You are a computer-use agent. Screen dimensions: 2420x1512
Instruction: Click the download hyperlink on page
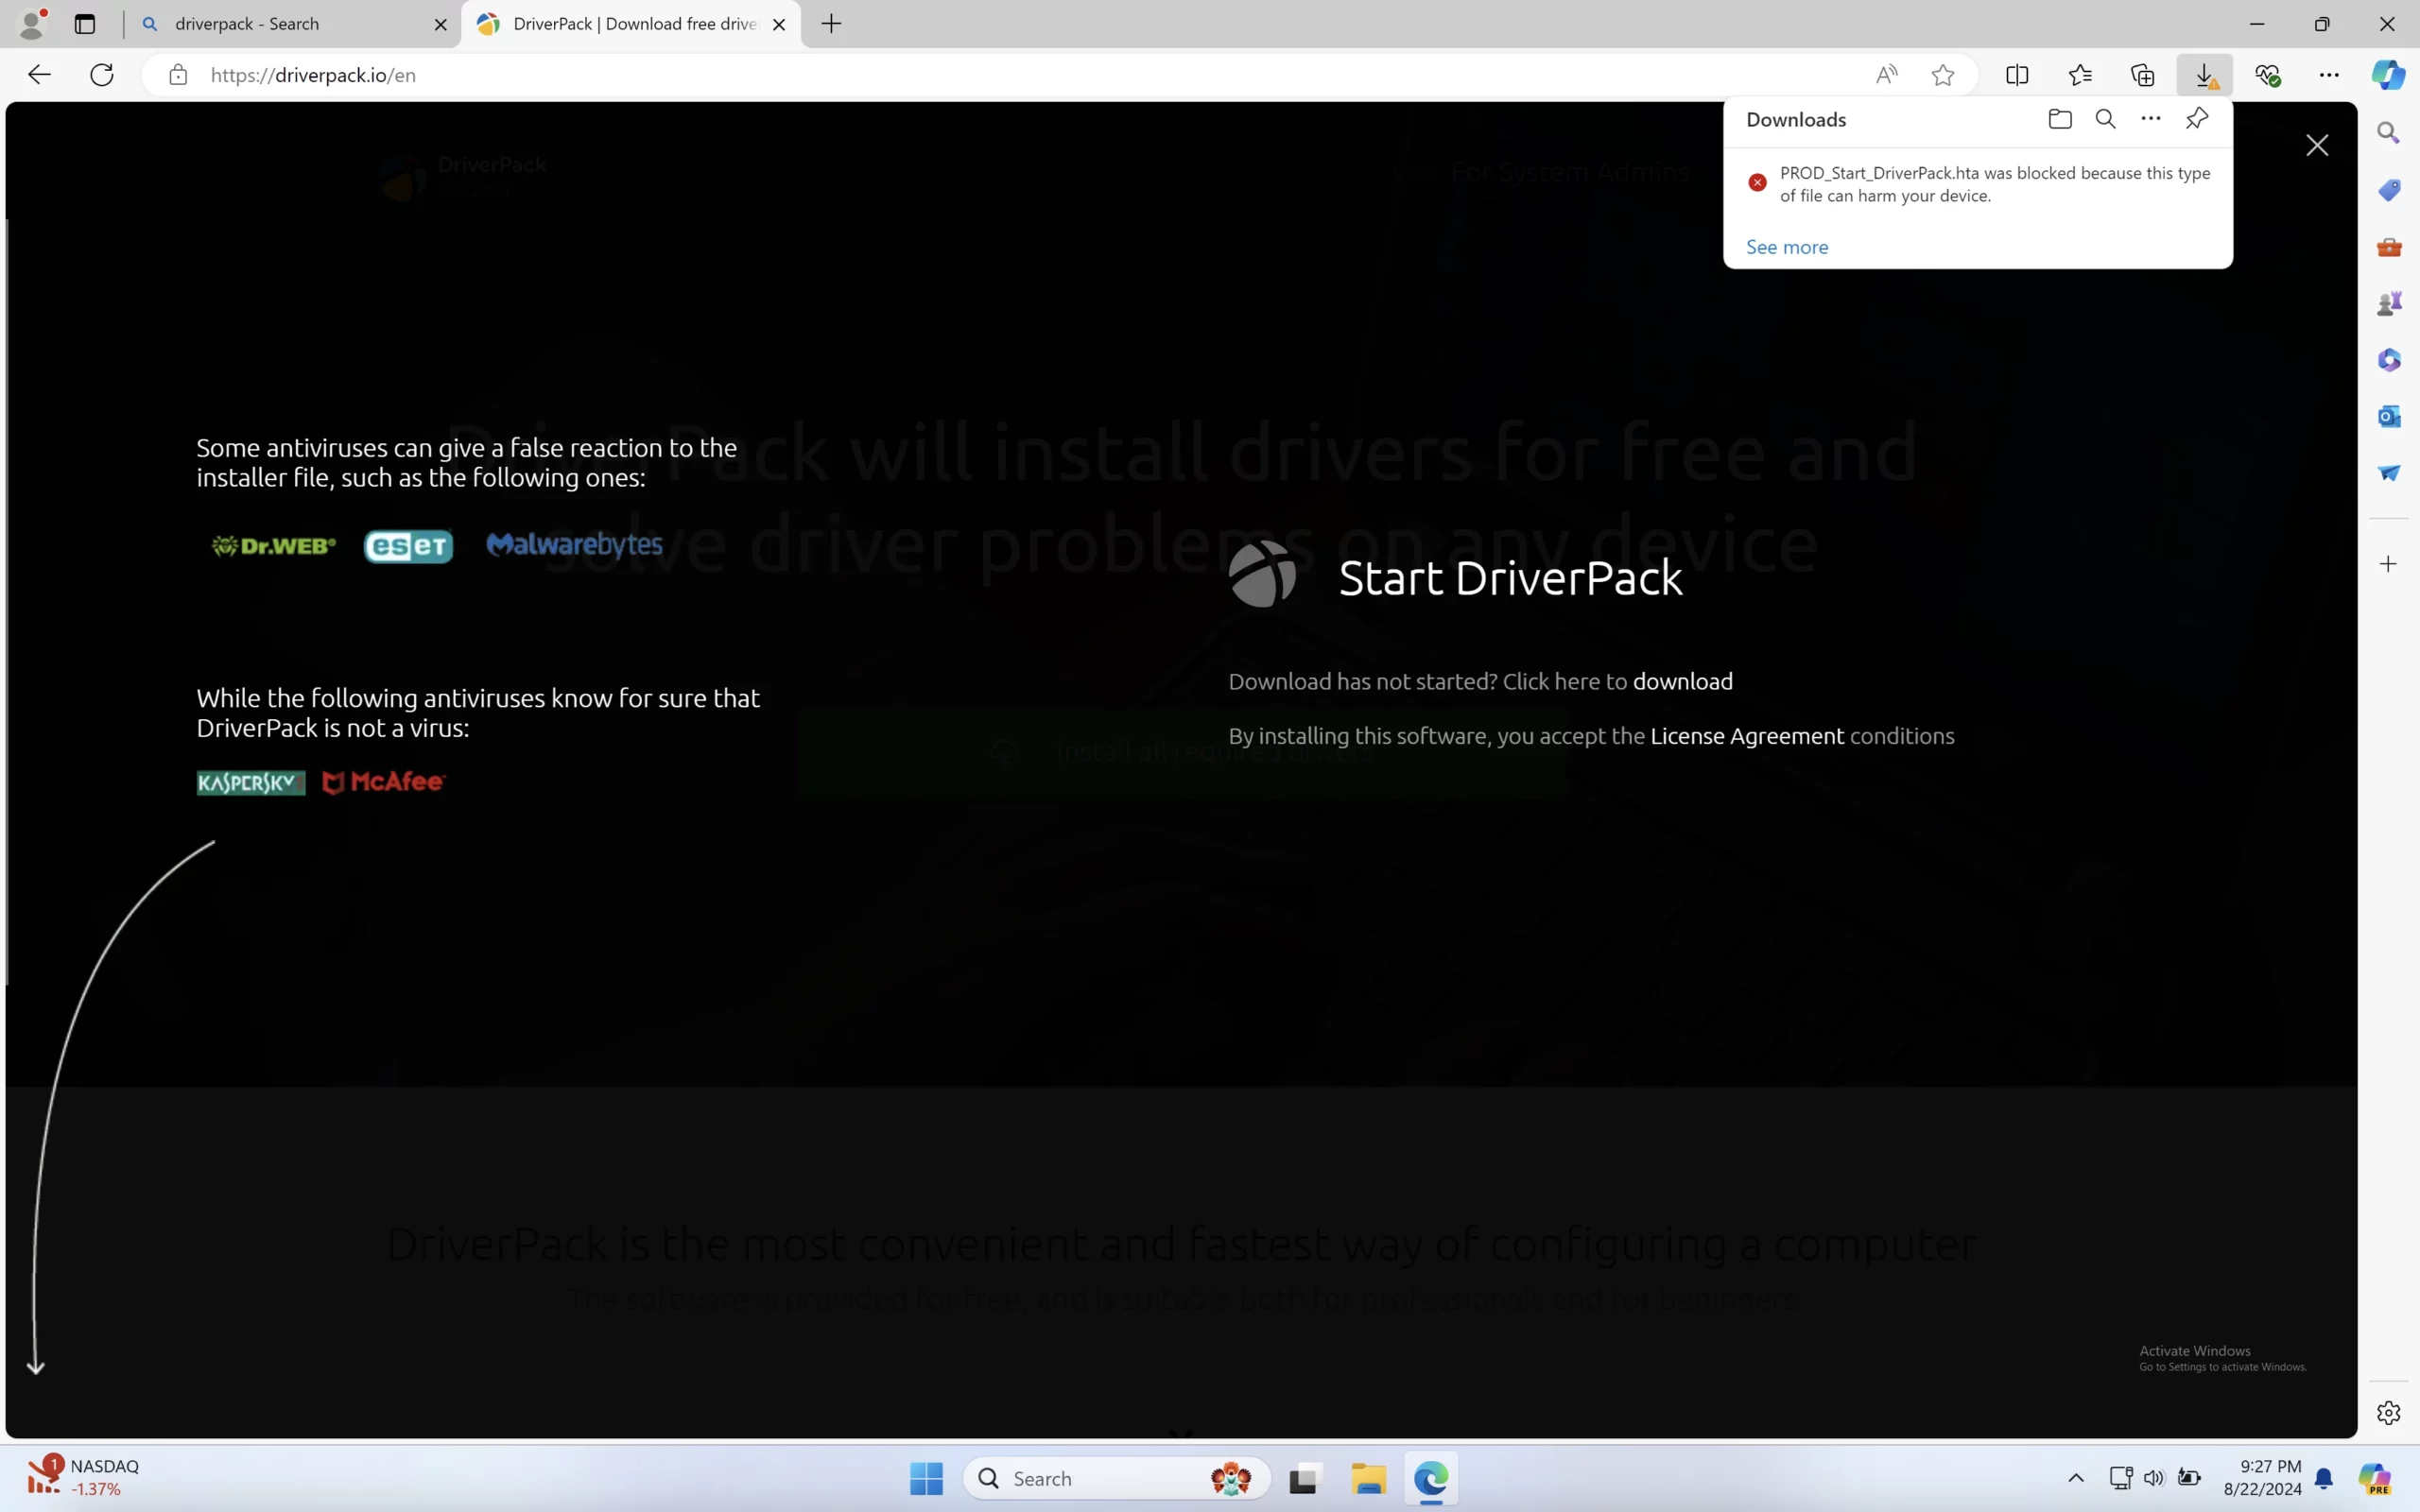point(1682,679)
